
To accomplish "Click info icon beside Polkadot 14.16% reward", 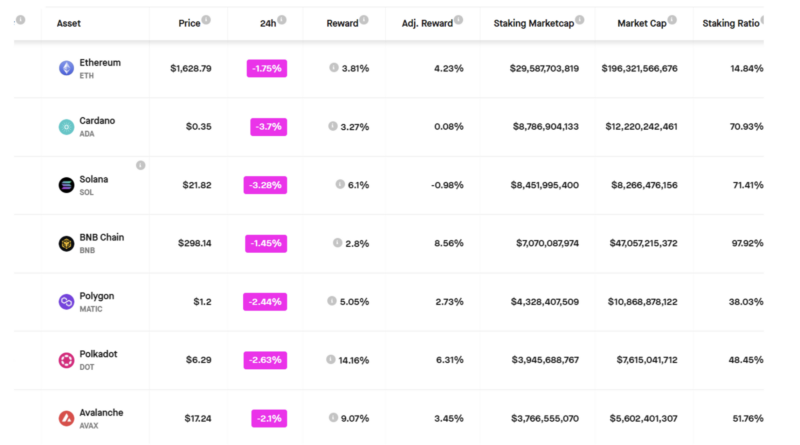I will click(x=331, y=360).
